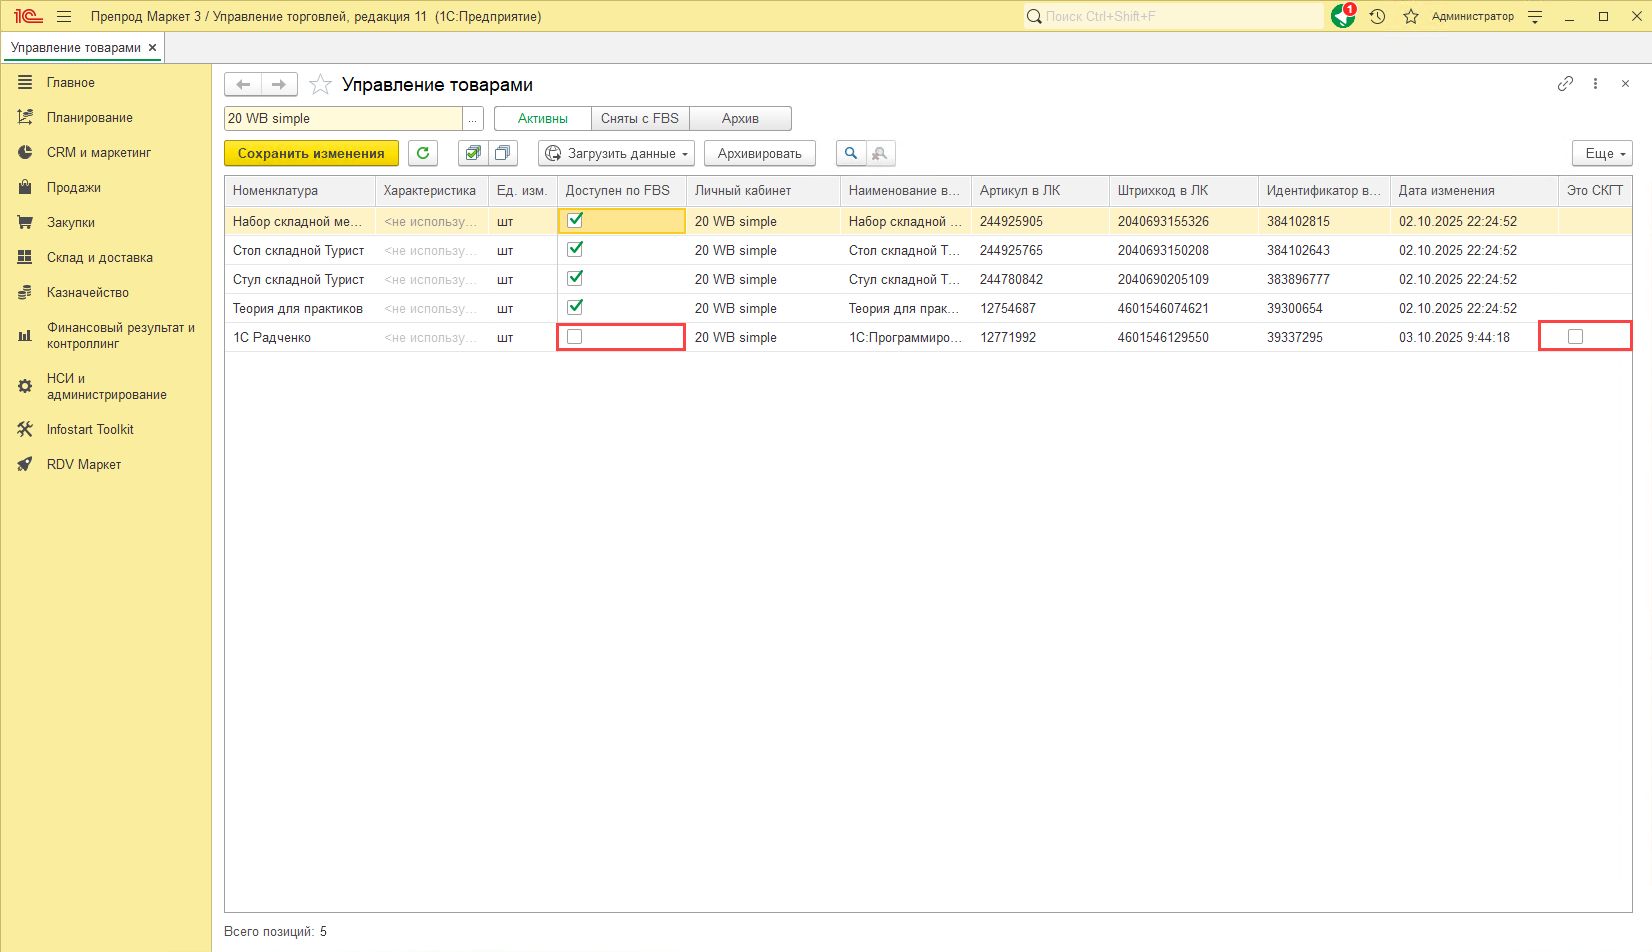This screenshot has height=952, width=1652.
Task: Uncheck FBS availability for Теория для практиков
Action: point(575,308)
